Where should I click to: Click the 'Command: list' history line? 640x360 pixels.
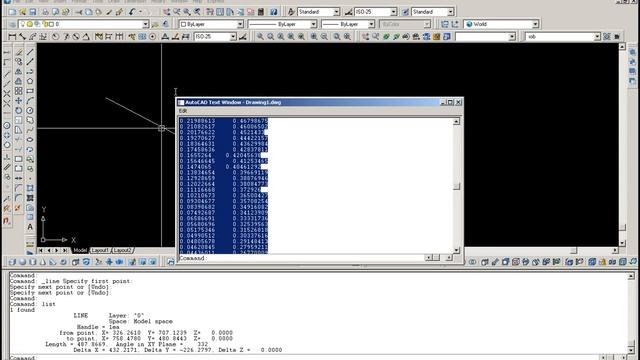pos(32,304)
